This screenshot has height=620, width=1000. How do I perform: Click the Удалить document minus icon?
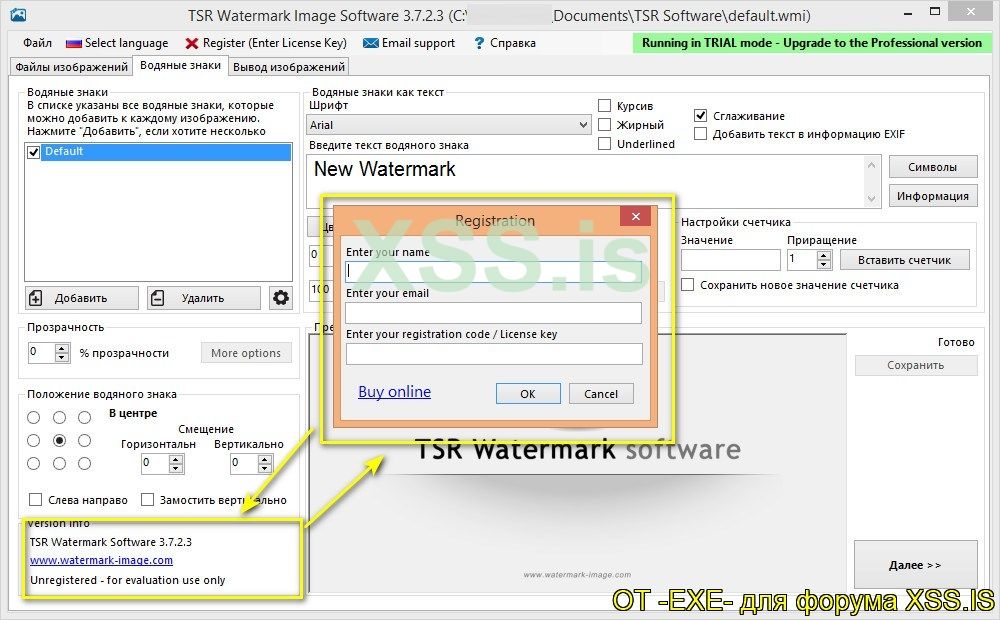tap(158, 298)
